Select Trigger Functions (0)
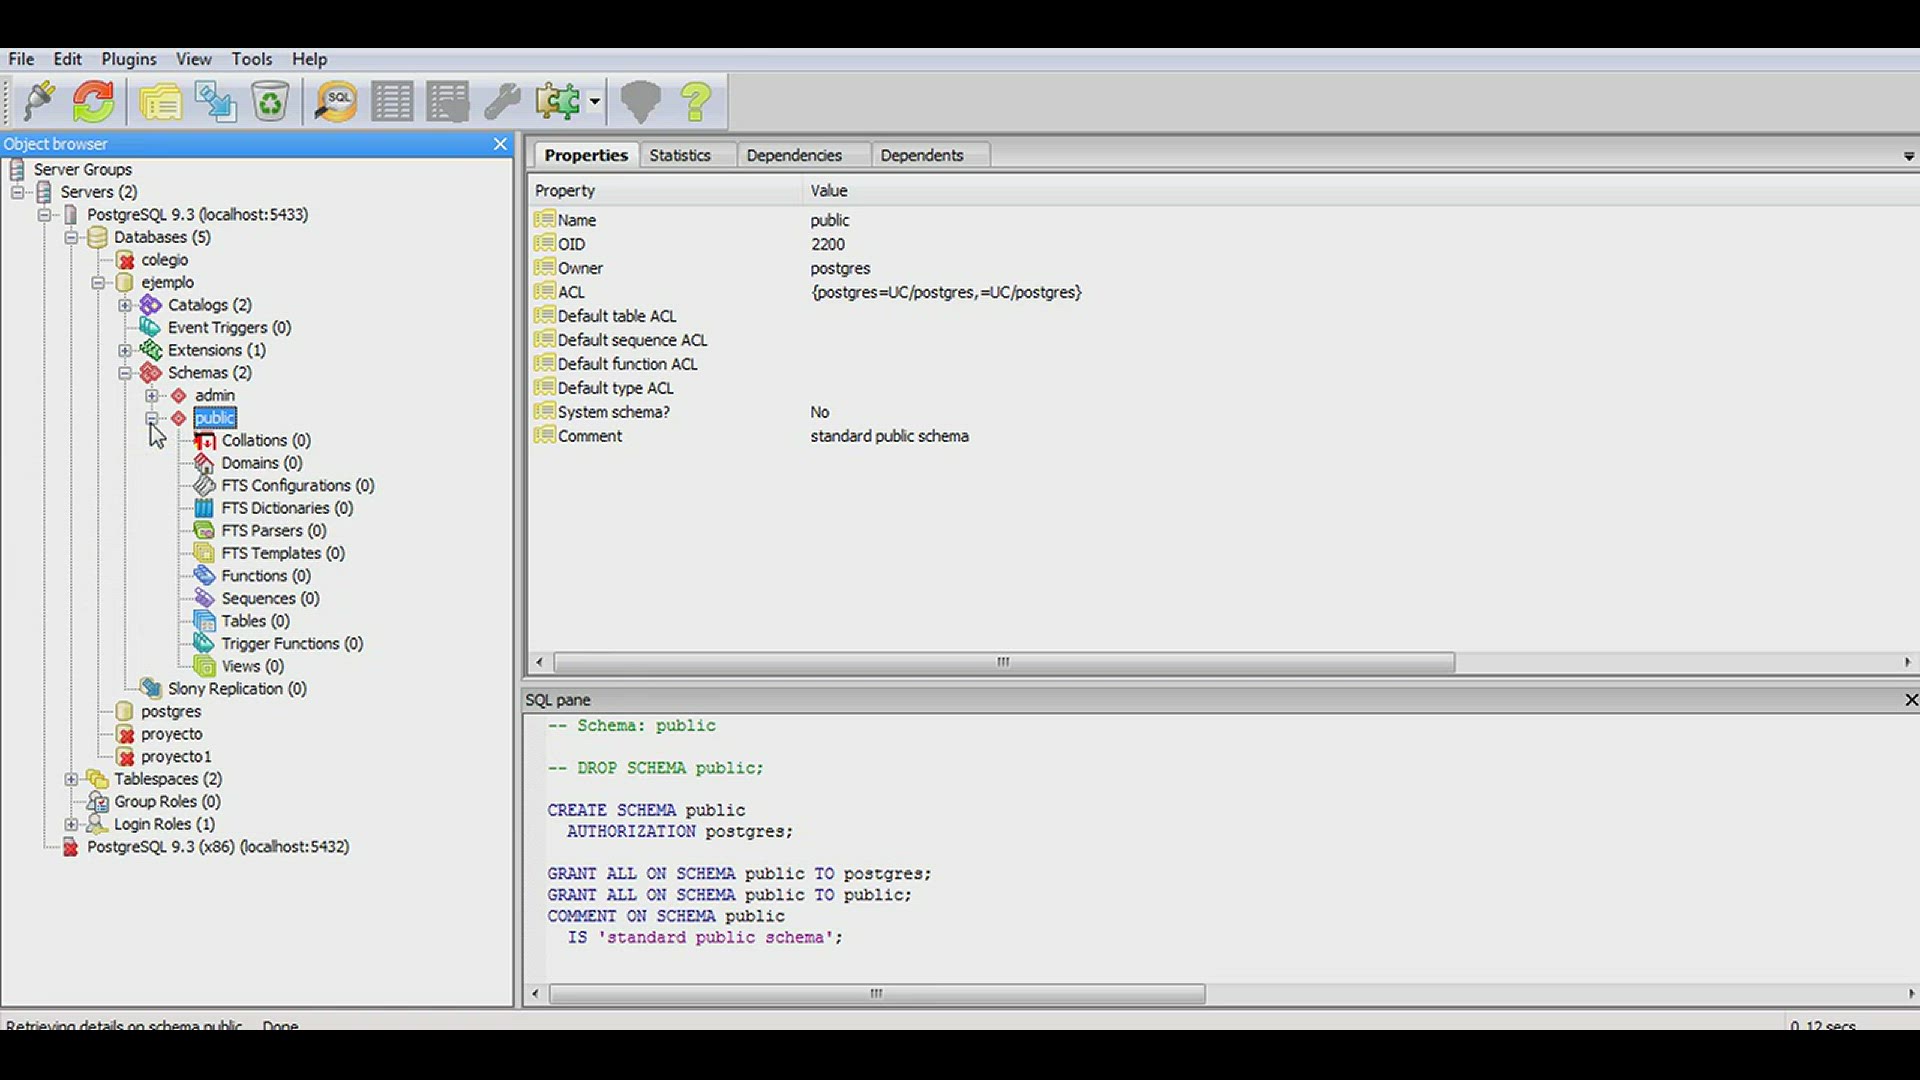The image size is (1920, 1080). (x=292, y=644)
